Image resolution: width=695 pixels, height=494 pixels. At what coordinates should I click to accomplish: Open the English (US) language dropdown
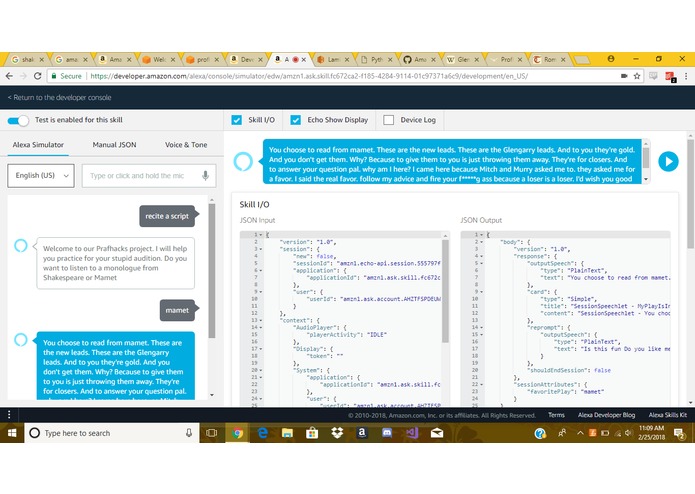coord(41,175)
